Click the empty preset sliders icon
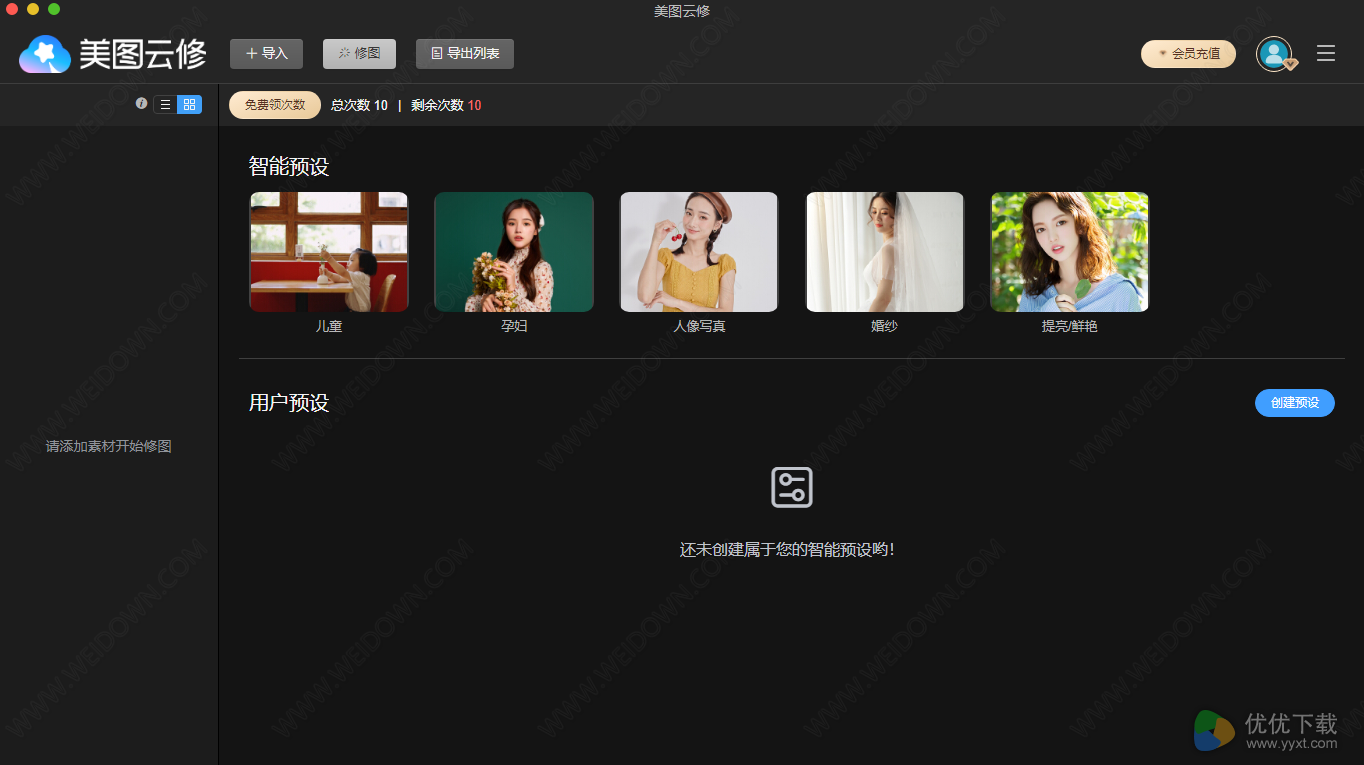 point(792,487)
